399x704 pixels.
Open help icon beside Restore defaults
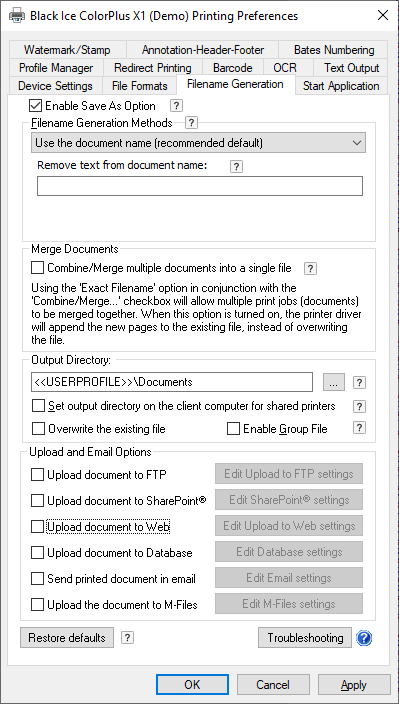tap(127, 638)
